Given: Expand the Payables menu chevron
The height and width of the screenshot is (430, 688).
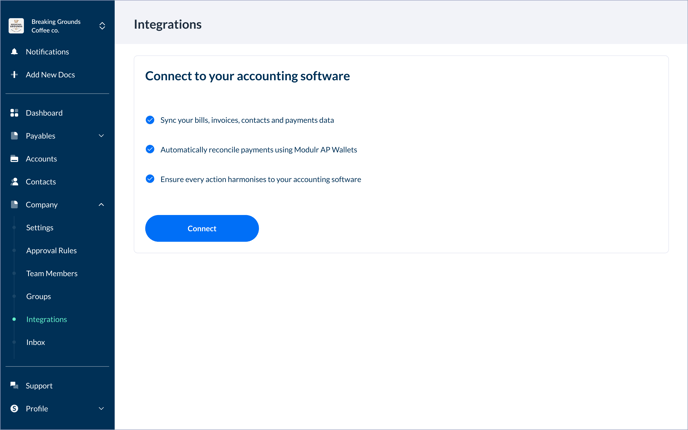Looking at the screenshot, I should (101, 136).
